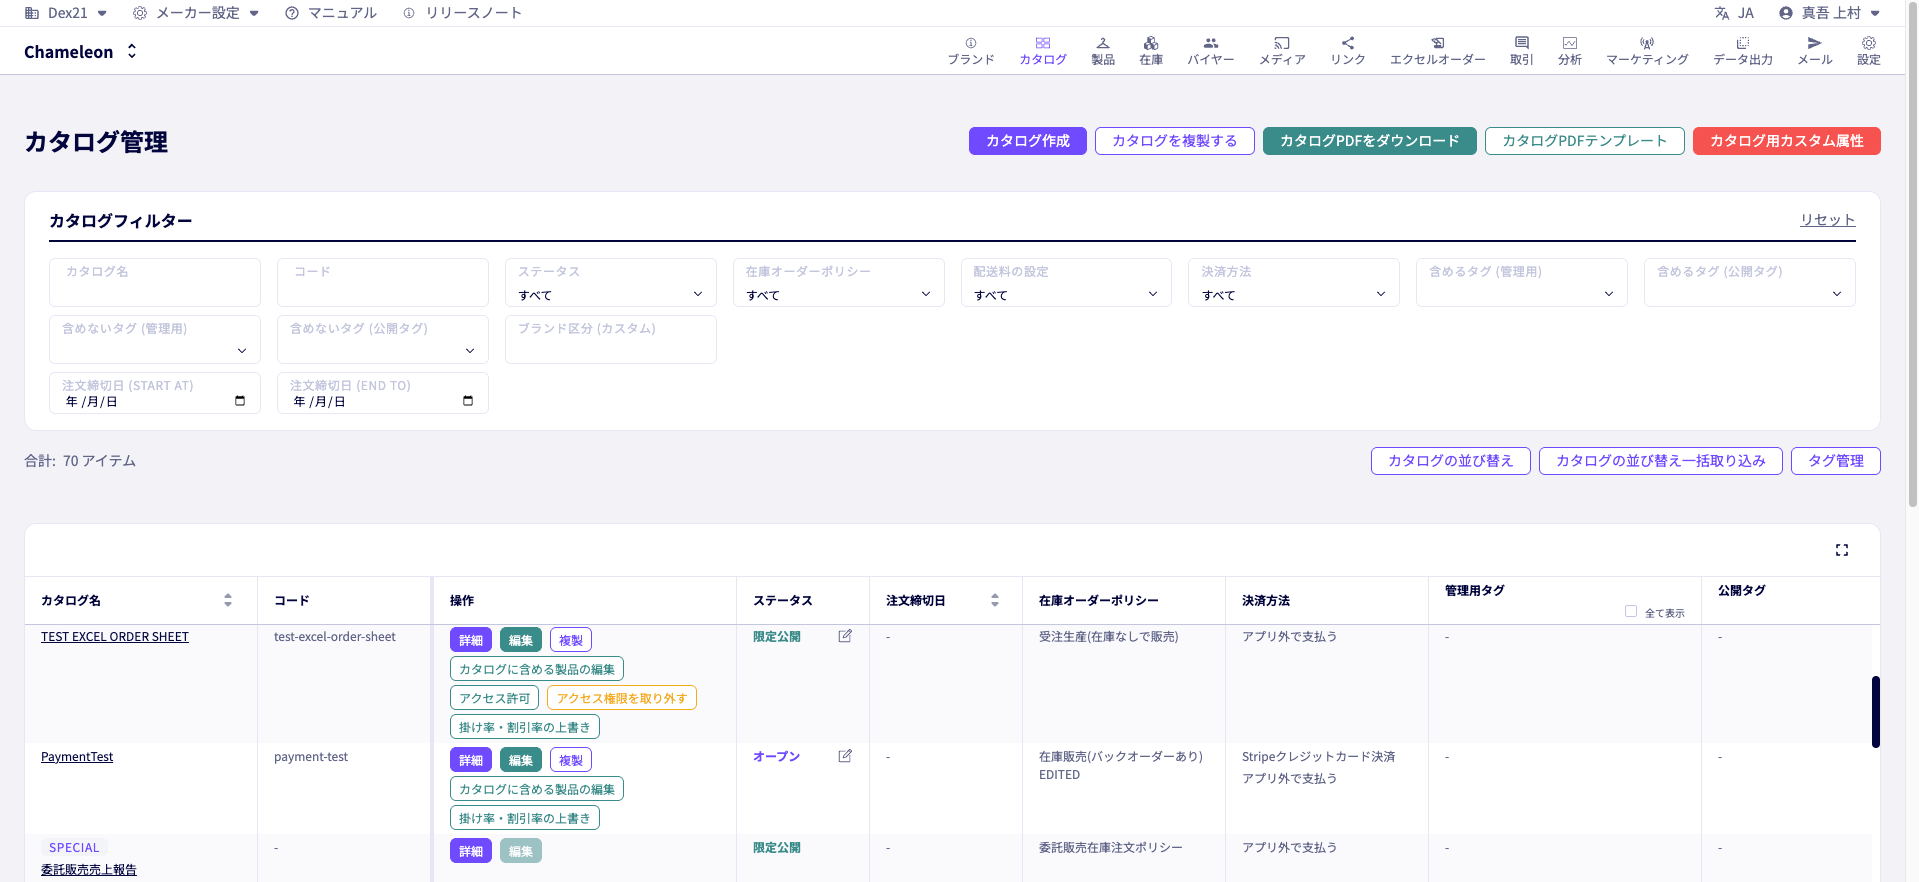Open the タグ管理 button
The image size is (1919, 882).
tap(1836, 461)
